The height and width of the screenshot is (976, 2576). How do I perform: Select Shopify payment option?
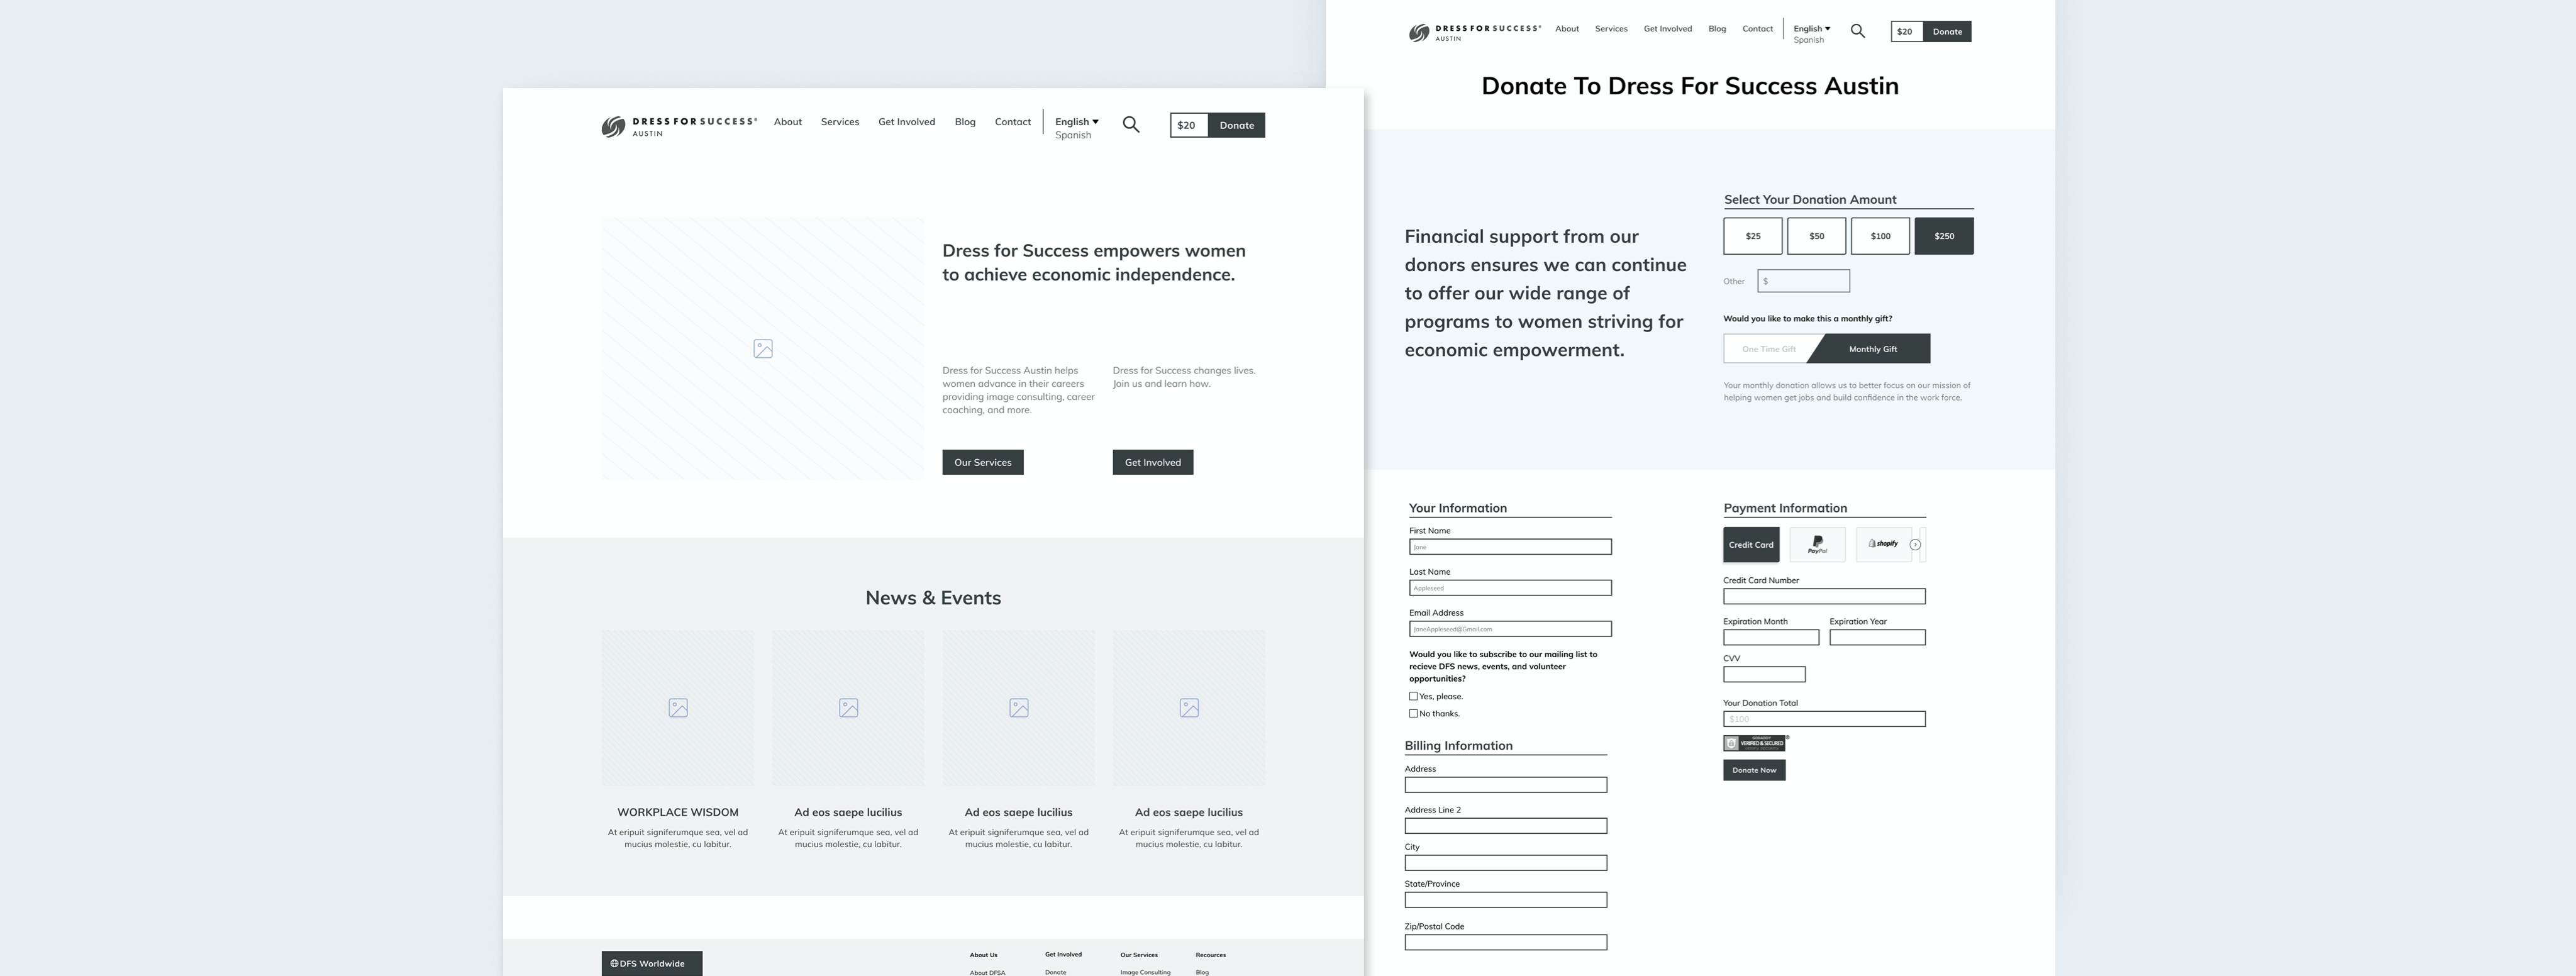(x=1884, y=545)
